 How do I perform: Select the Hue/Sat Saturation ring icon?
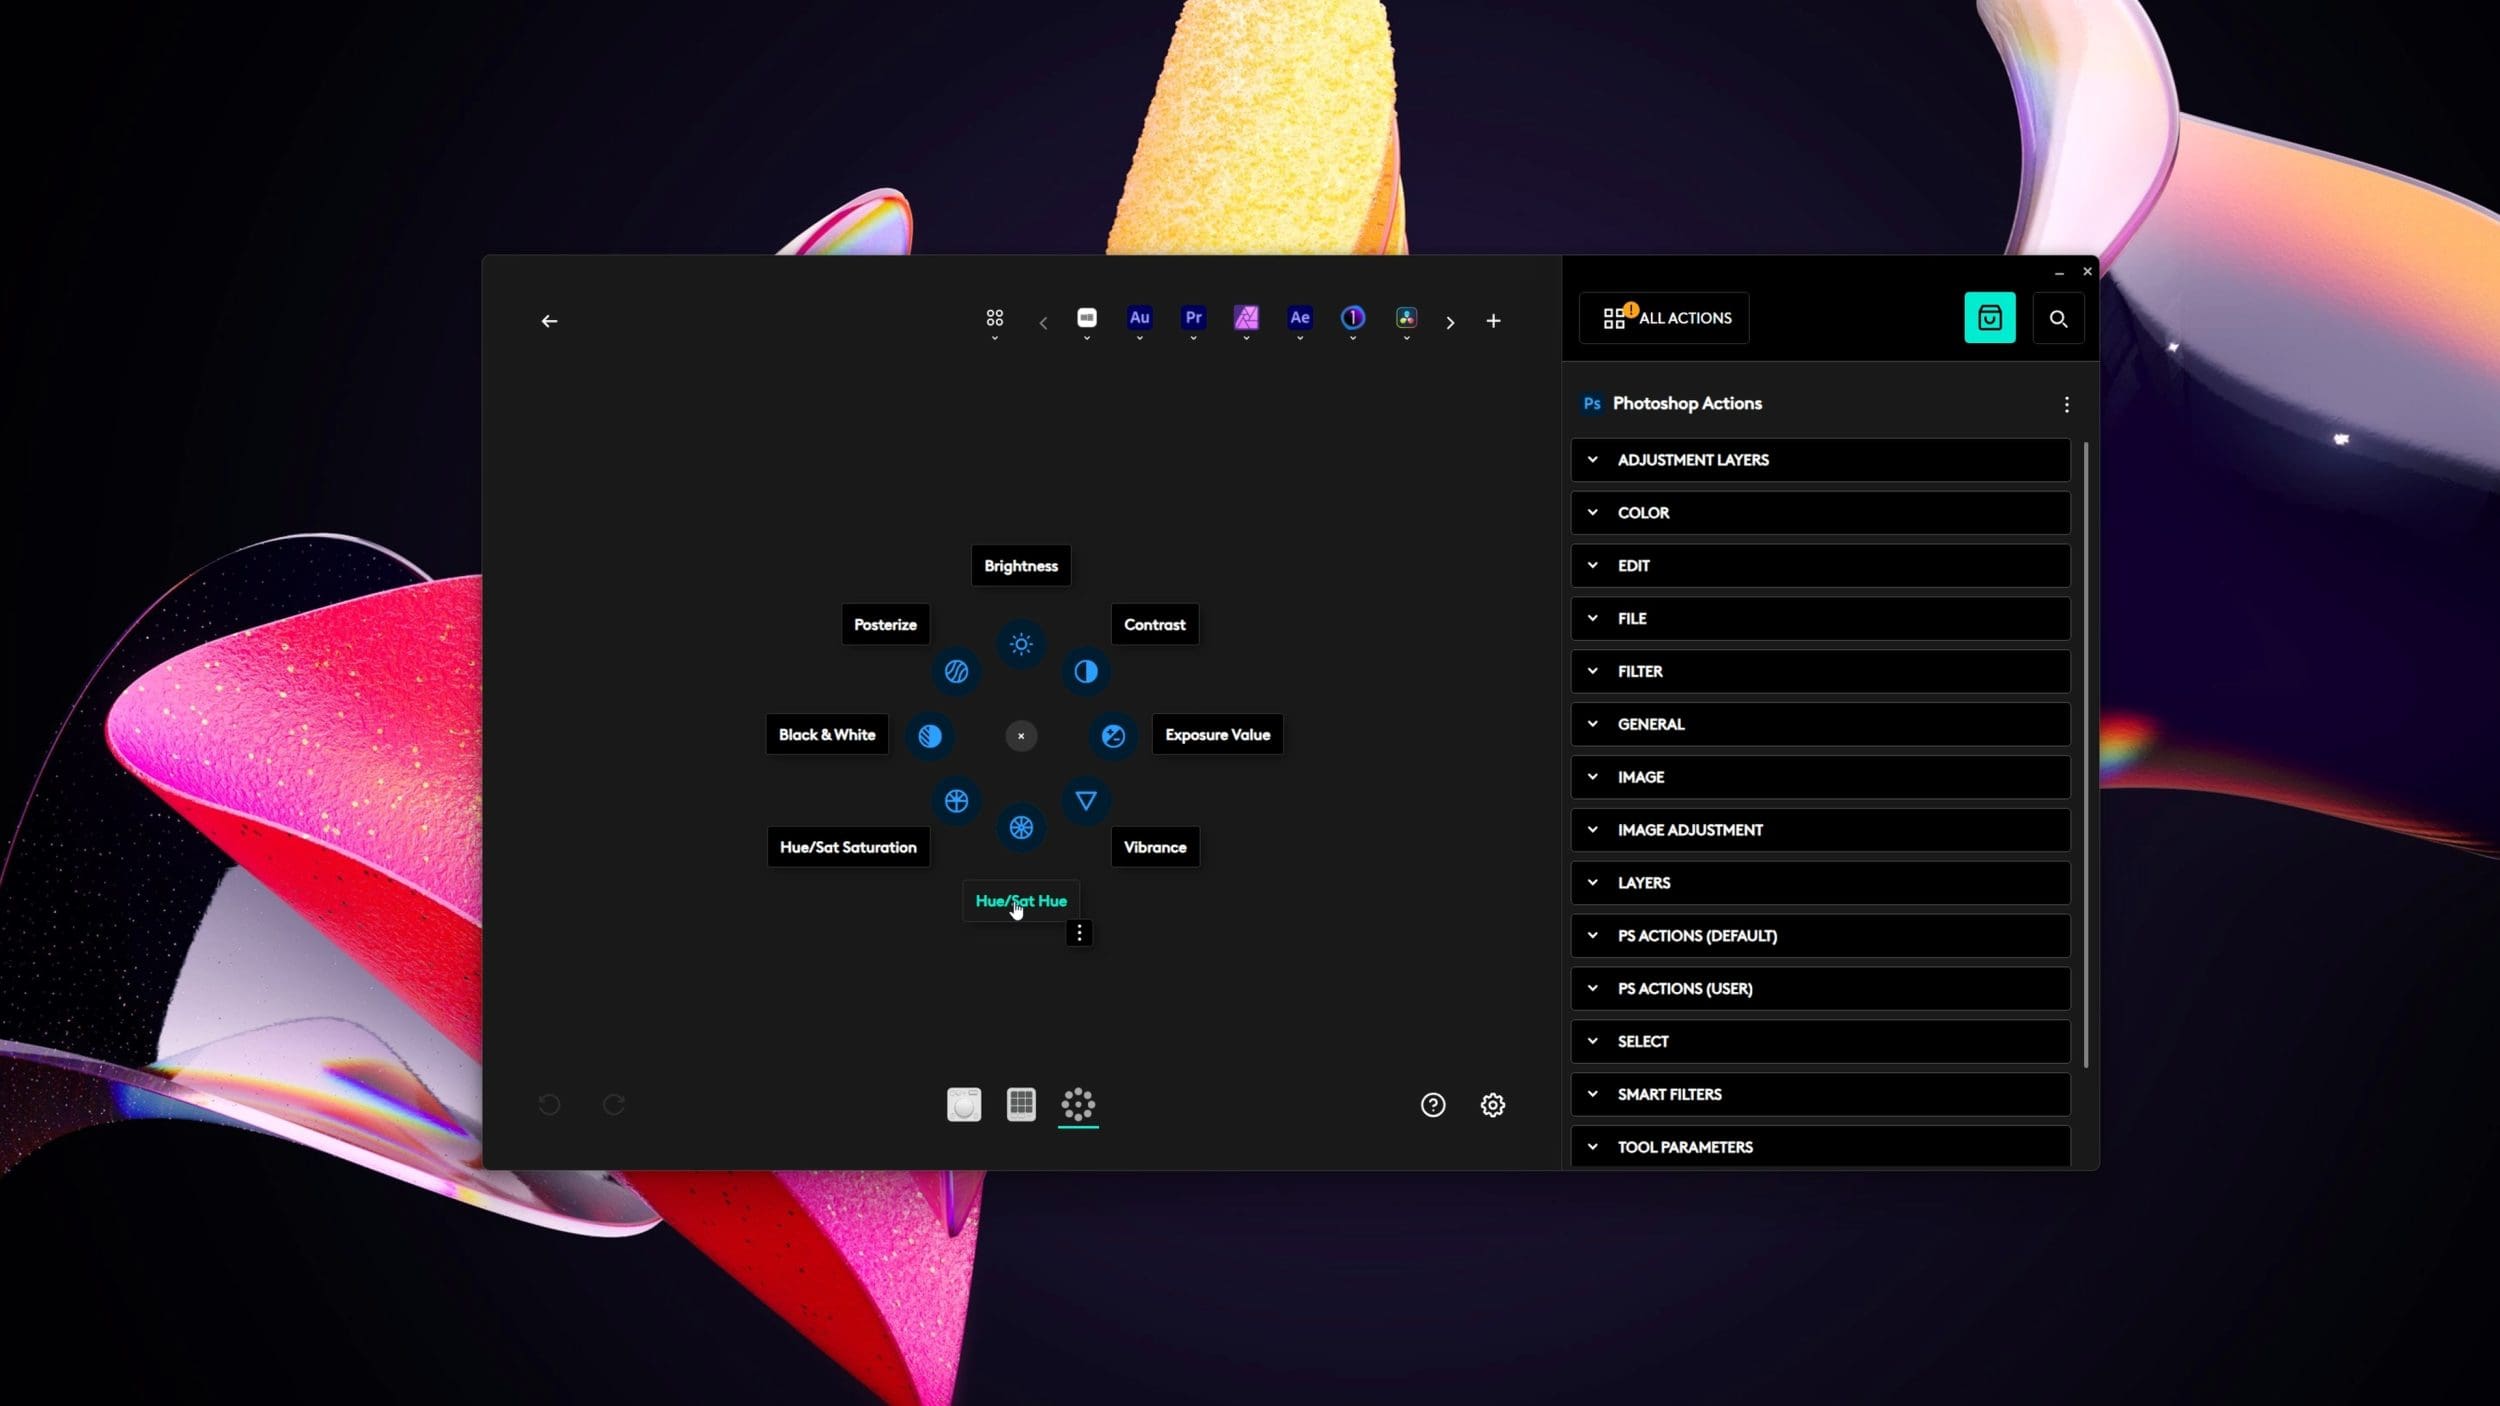[x=956, y=800]
